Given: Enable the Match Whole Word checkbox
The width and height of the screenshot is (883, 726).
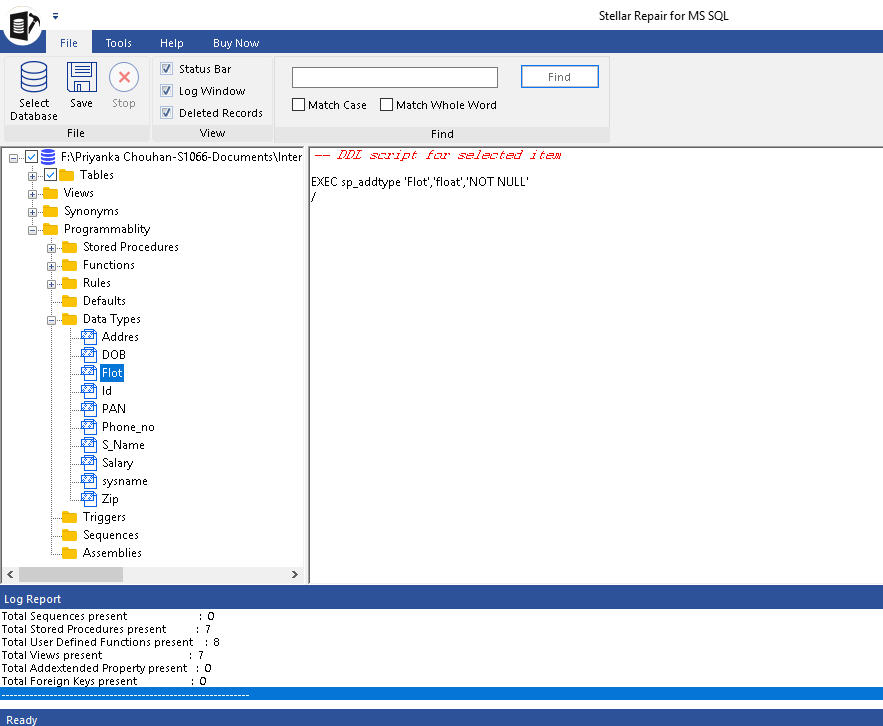Looking at the screenshot, I should (386, 105).
